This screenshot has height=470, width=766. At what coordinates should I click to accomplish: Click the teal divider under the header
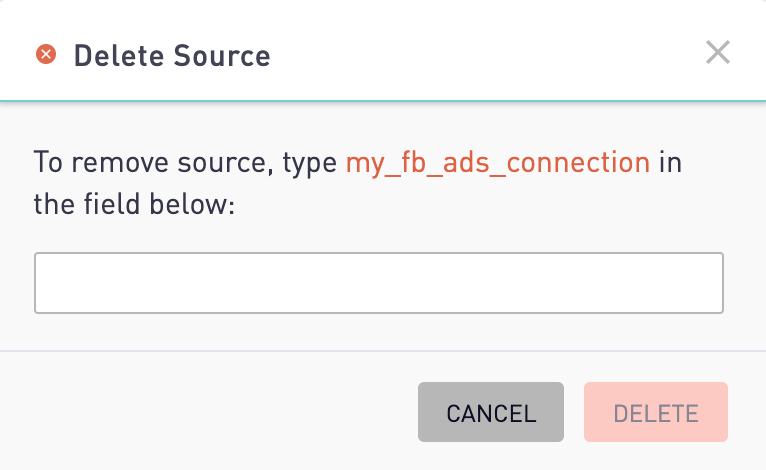(x=383, y=101)
